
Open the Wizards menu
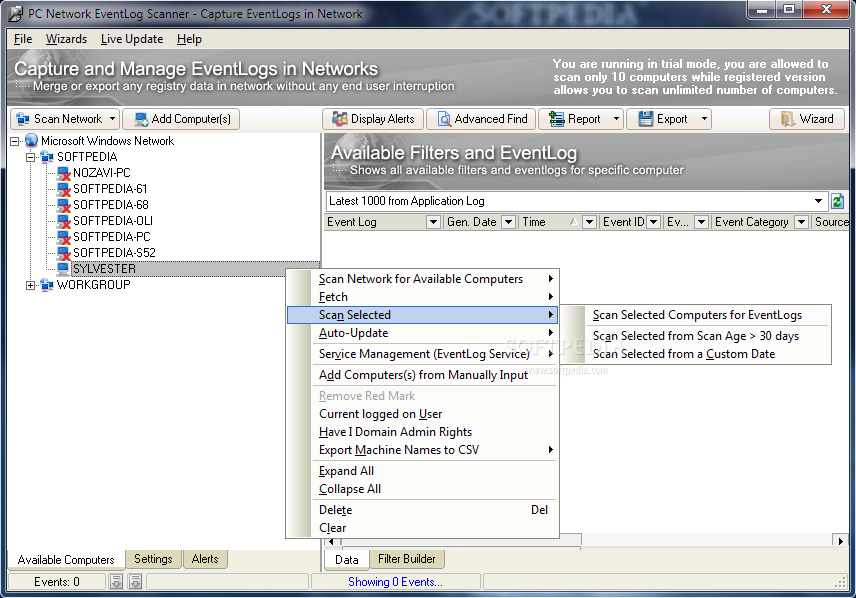pos(66,39)
